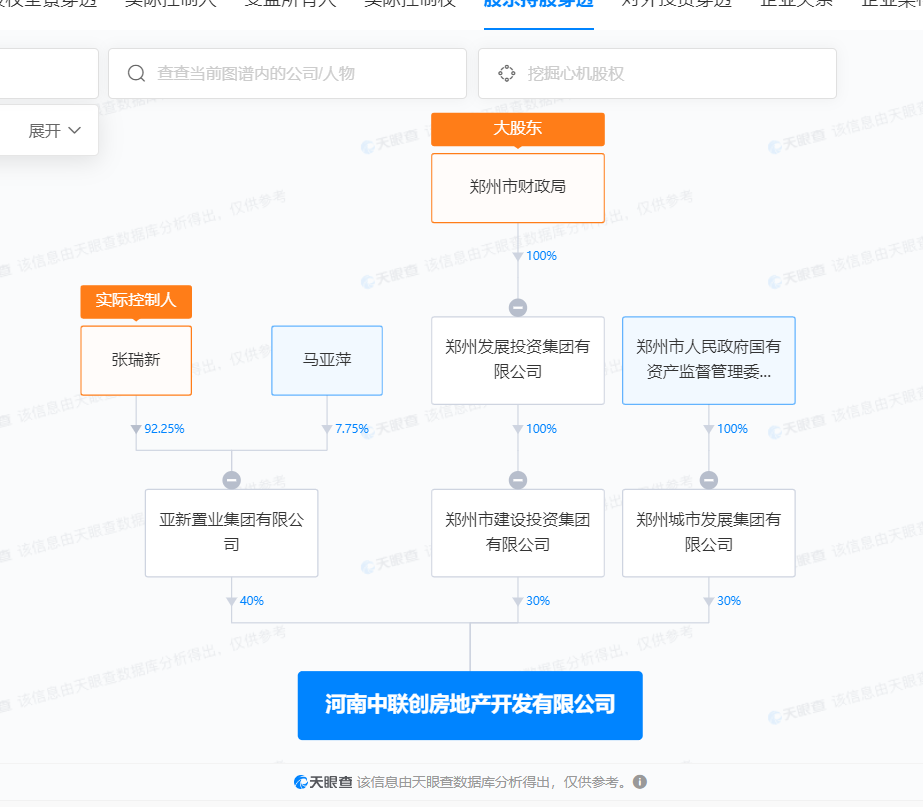Select the 亚新置业集团有限公司 node
Image resolution: width=923 pixels, height=807 pixels.
pyautogui.click(x=231, y=532)
